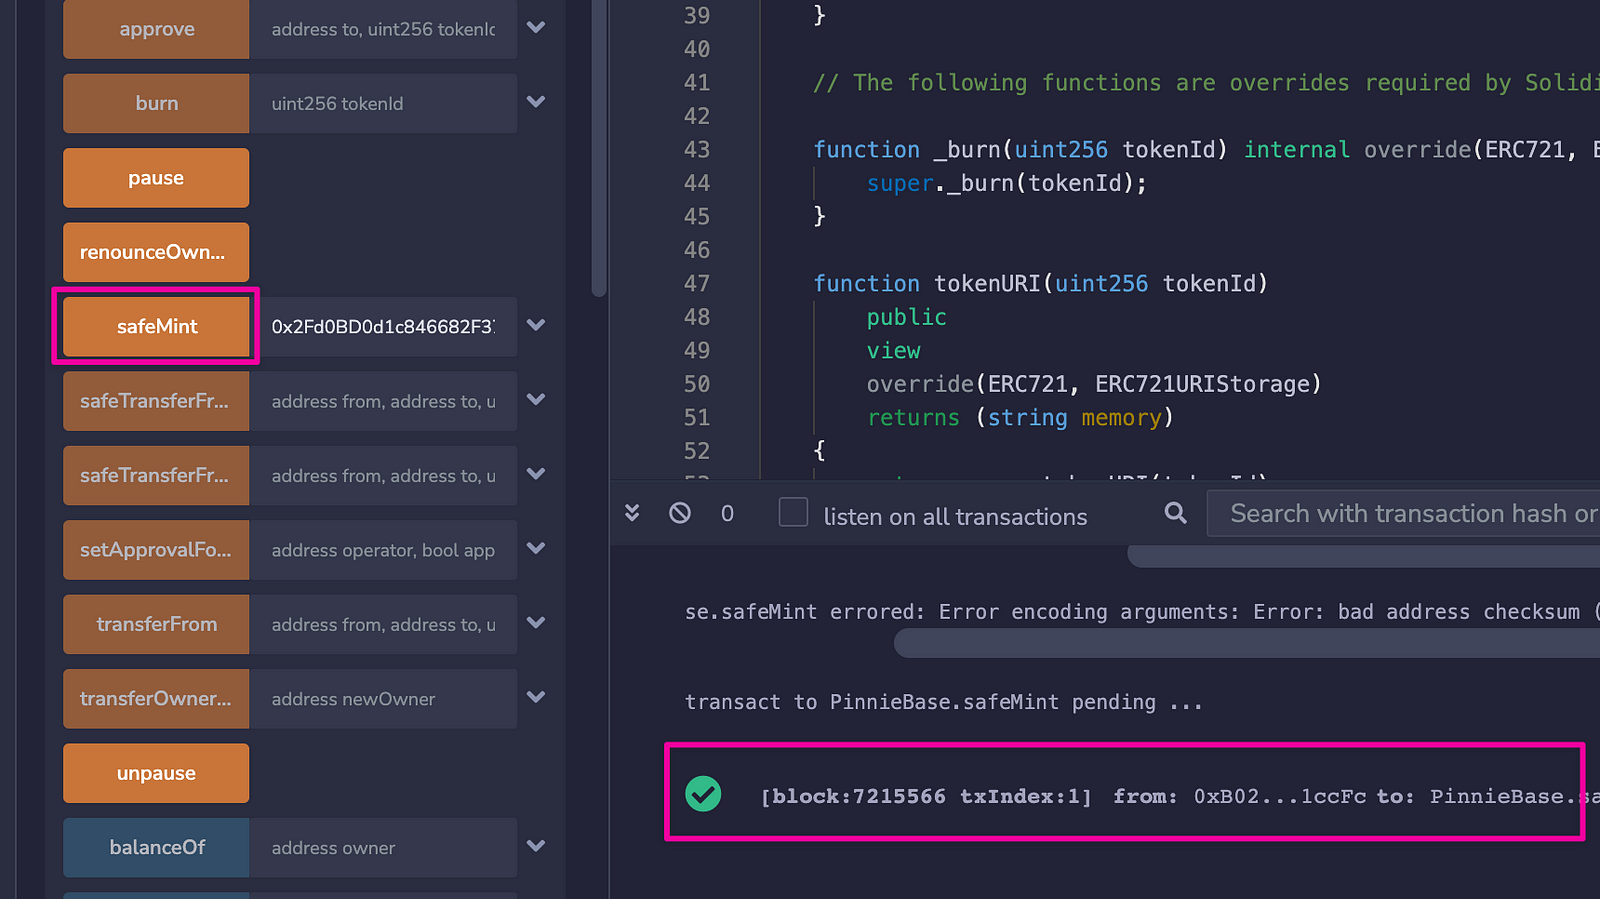Viewport: 1600px width, 899px height.
Task: Clear the console with the ban icon
Action: pos(680,513)
